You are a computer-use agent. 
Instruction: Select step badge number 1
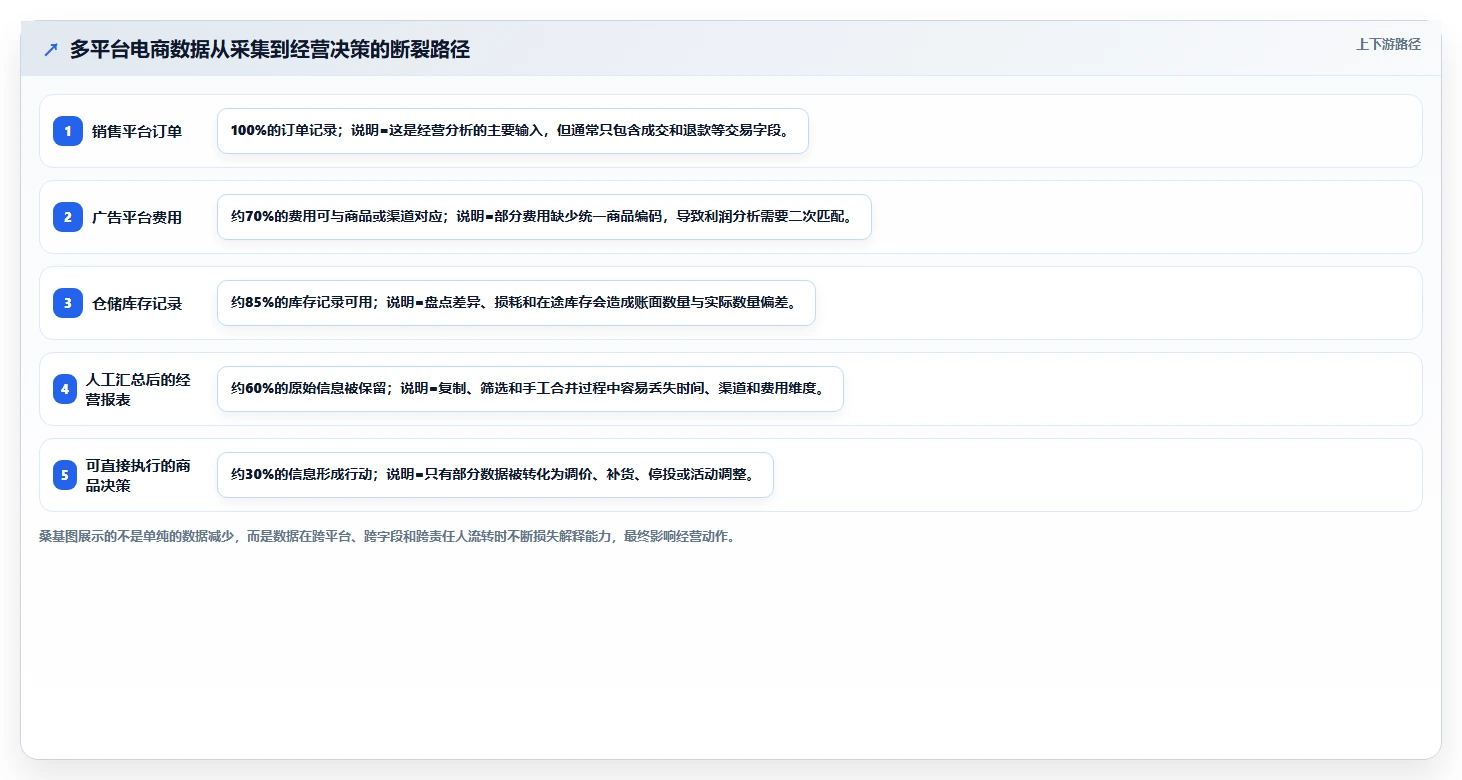click(68, 131)
